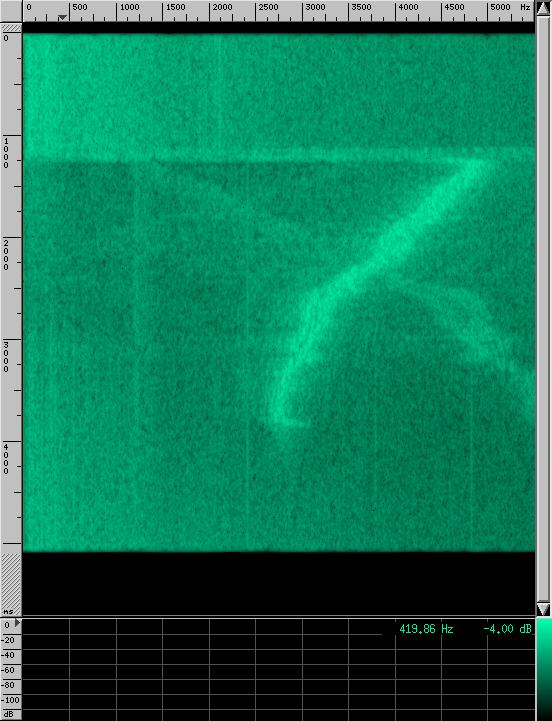
Task: Click the 2500 label on the frequency ruler
Action: pyautogui.click(x=268, y=7)
